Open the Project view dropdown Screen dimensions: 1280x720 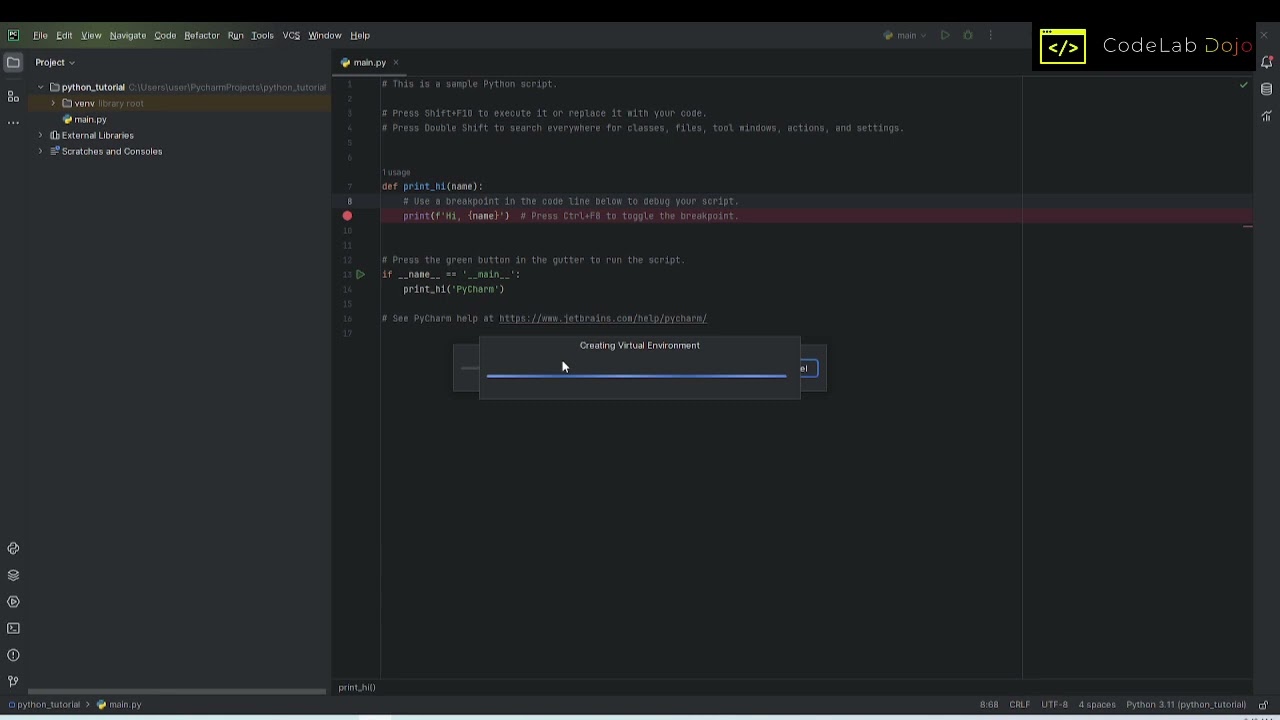pyautogui.click(x=55, y=62)
